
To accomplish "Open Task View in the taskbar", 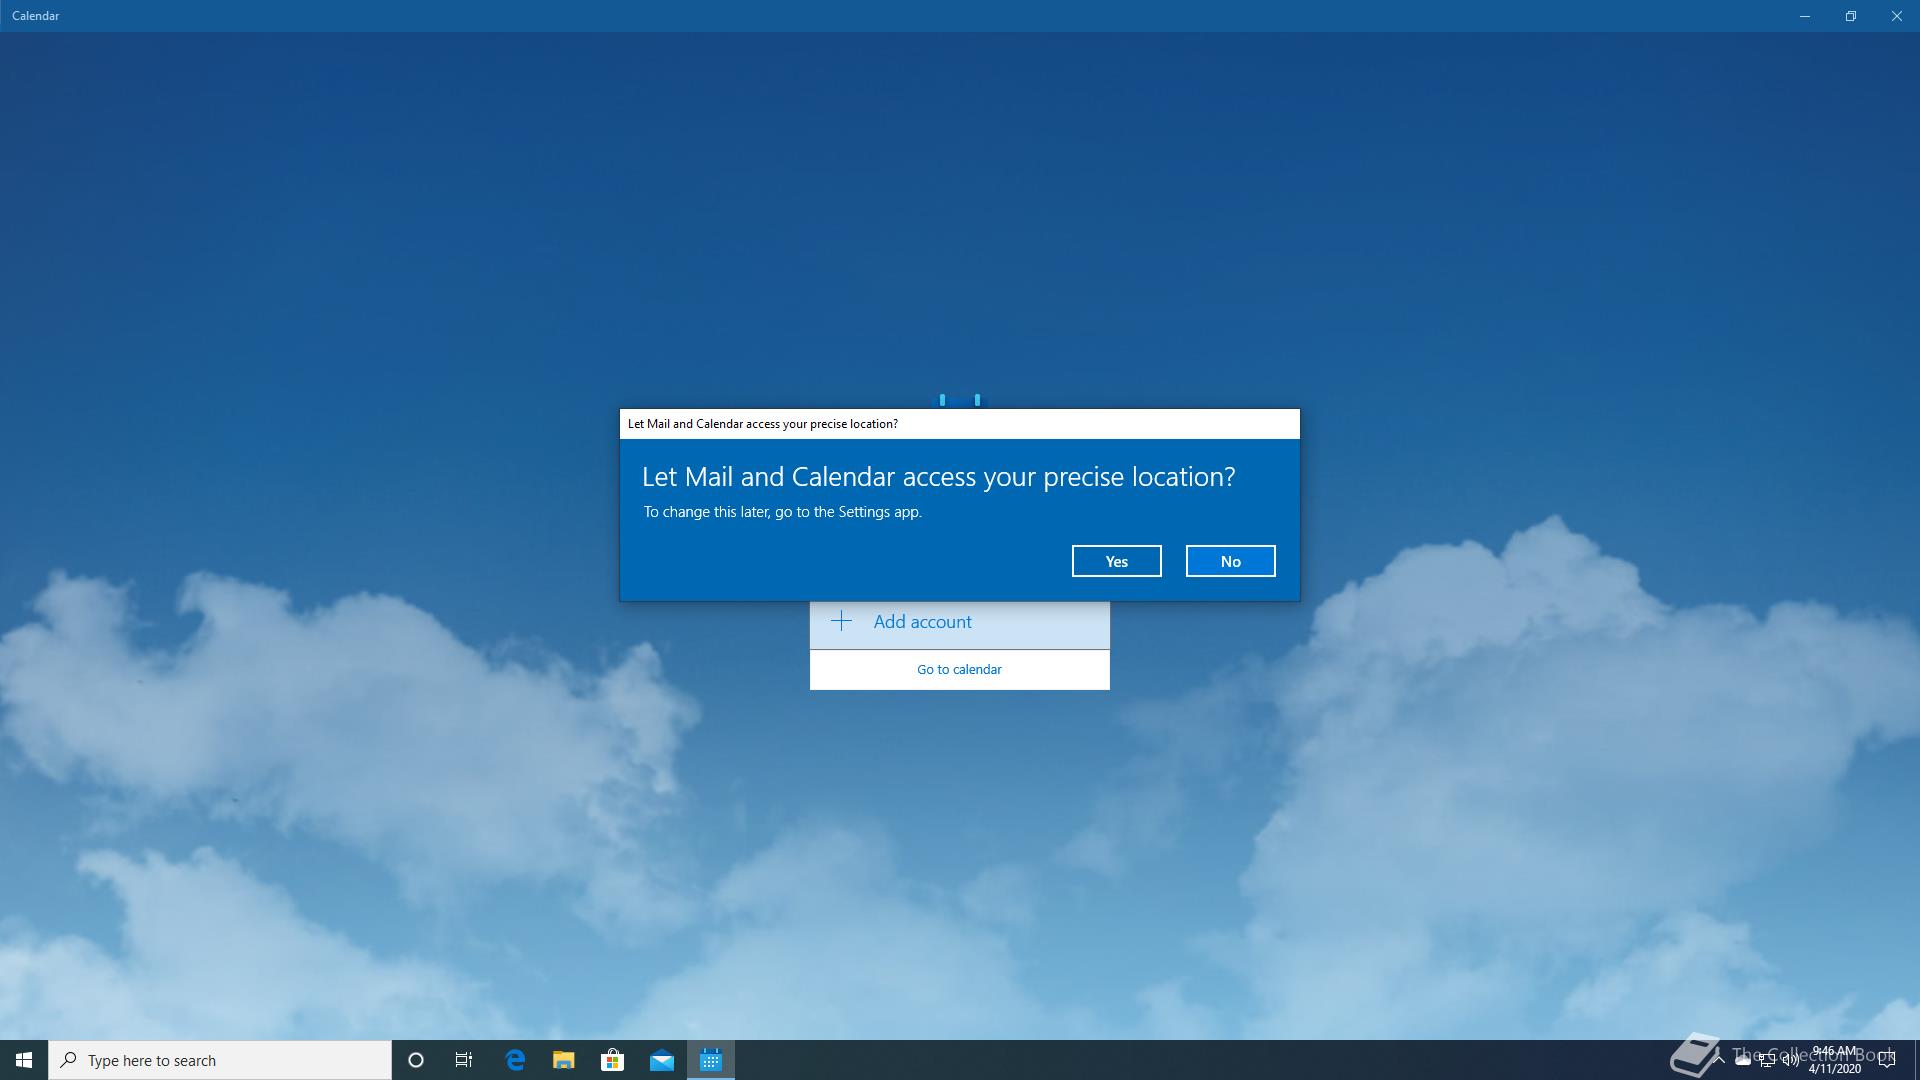I will [464, 1060].
